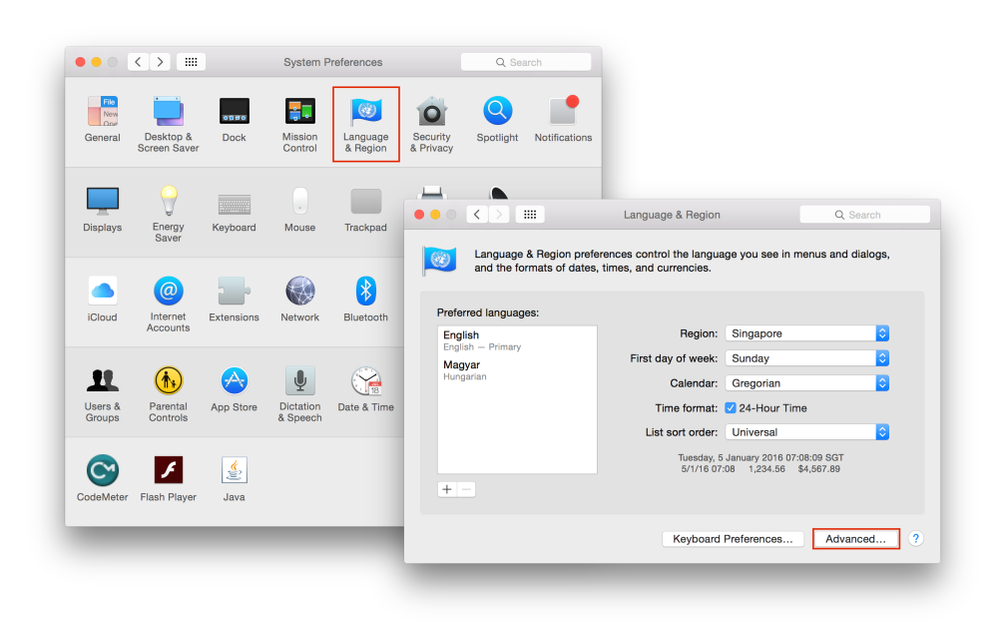Open Language & Region in System Preferences

[x=366, y=124]
